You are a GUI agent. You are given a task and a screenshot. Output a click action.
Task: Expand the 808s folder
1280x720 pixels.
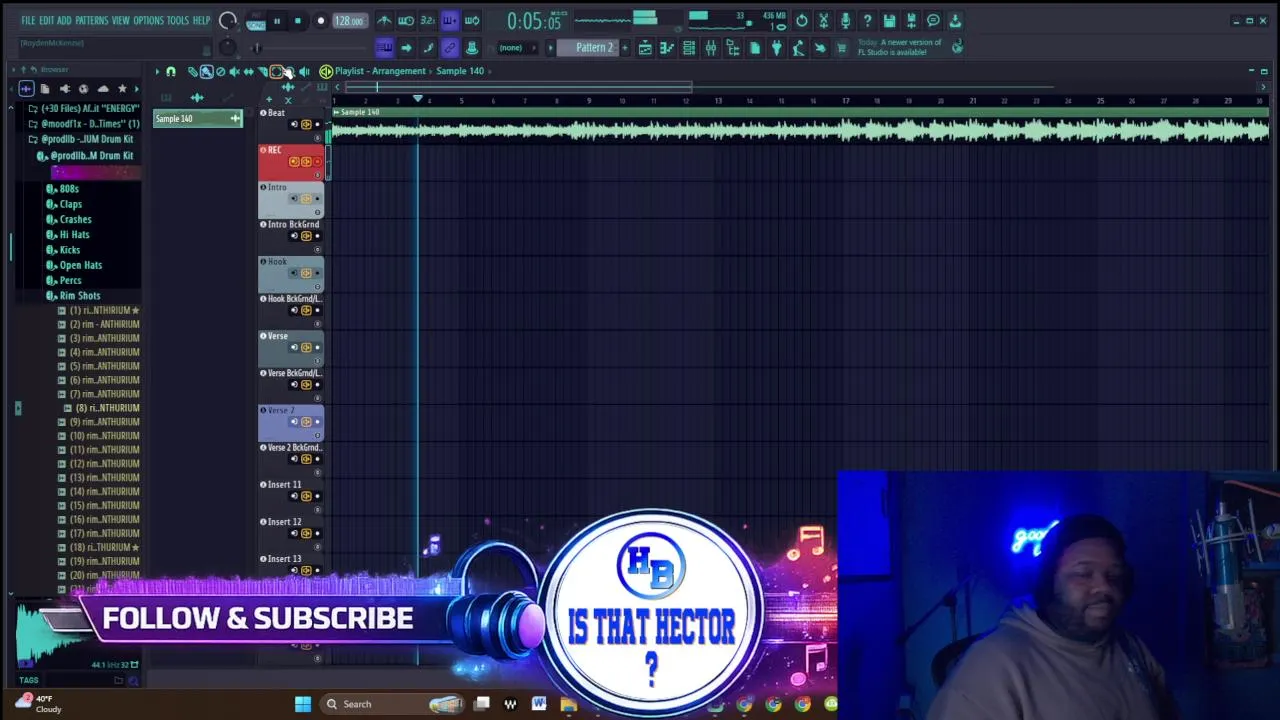pos(62,189)
